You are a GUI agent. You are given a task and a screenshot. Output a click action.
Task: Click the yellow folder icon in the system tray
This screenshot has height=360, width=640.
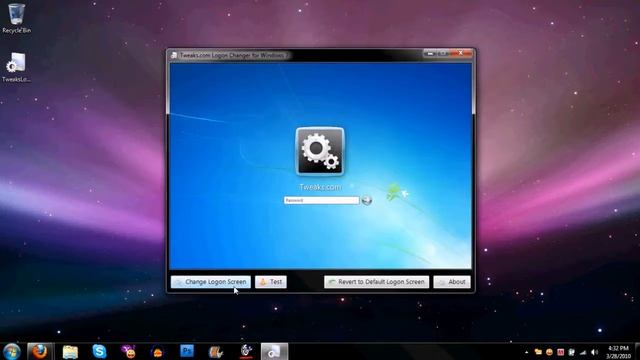[x=538, y=352]
